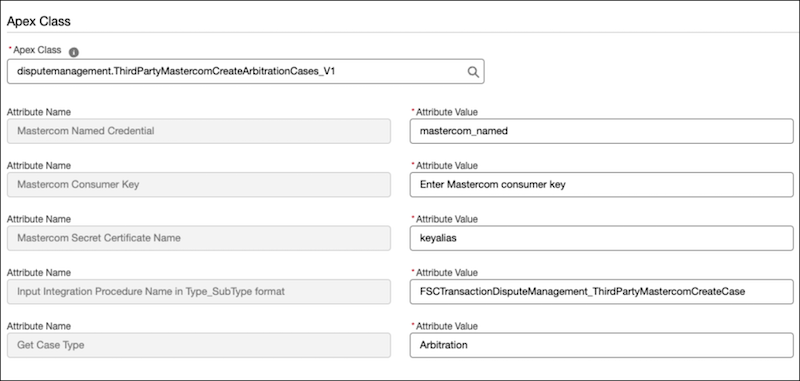Click Attribute Name label above Get Case Type
Image resolution: width=800 pixels, height=381 pixels.
39,326
